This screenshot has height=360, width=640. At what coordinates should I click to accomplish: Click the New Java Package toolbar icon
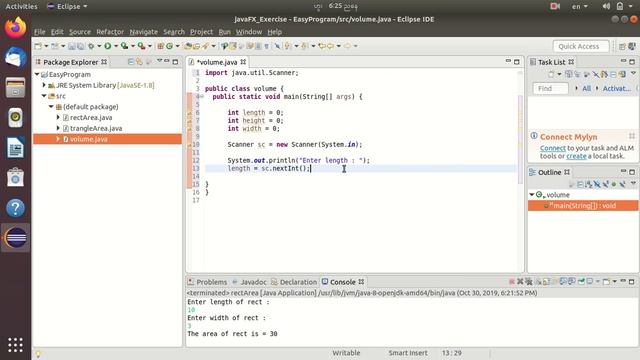point(160,46)
